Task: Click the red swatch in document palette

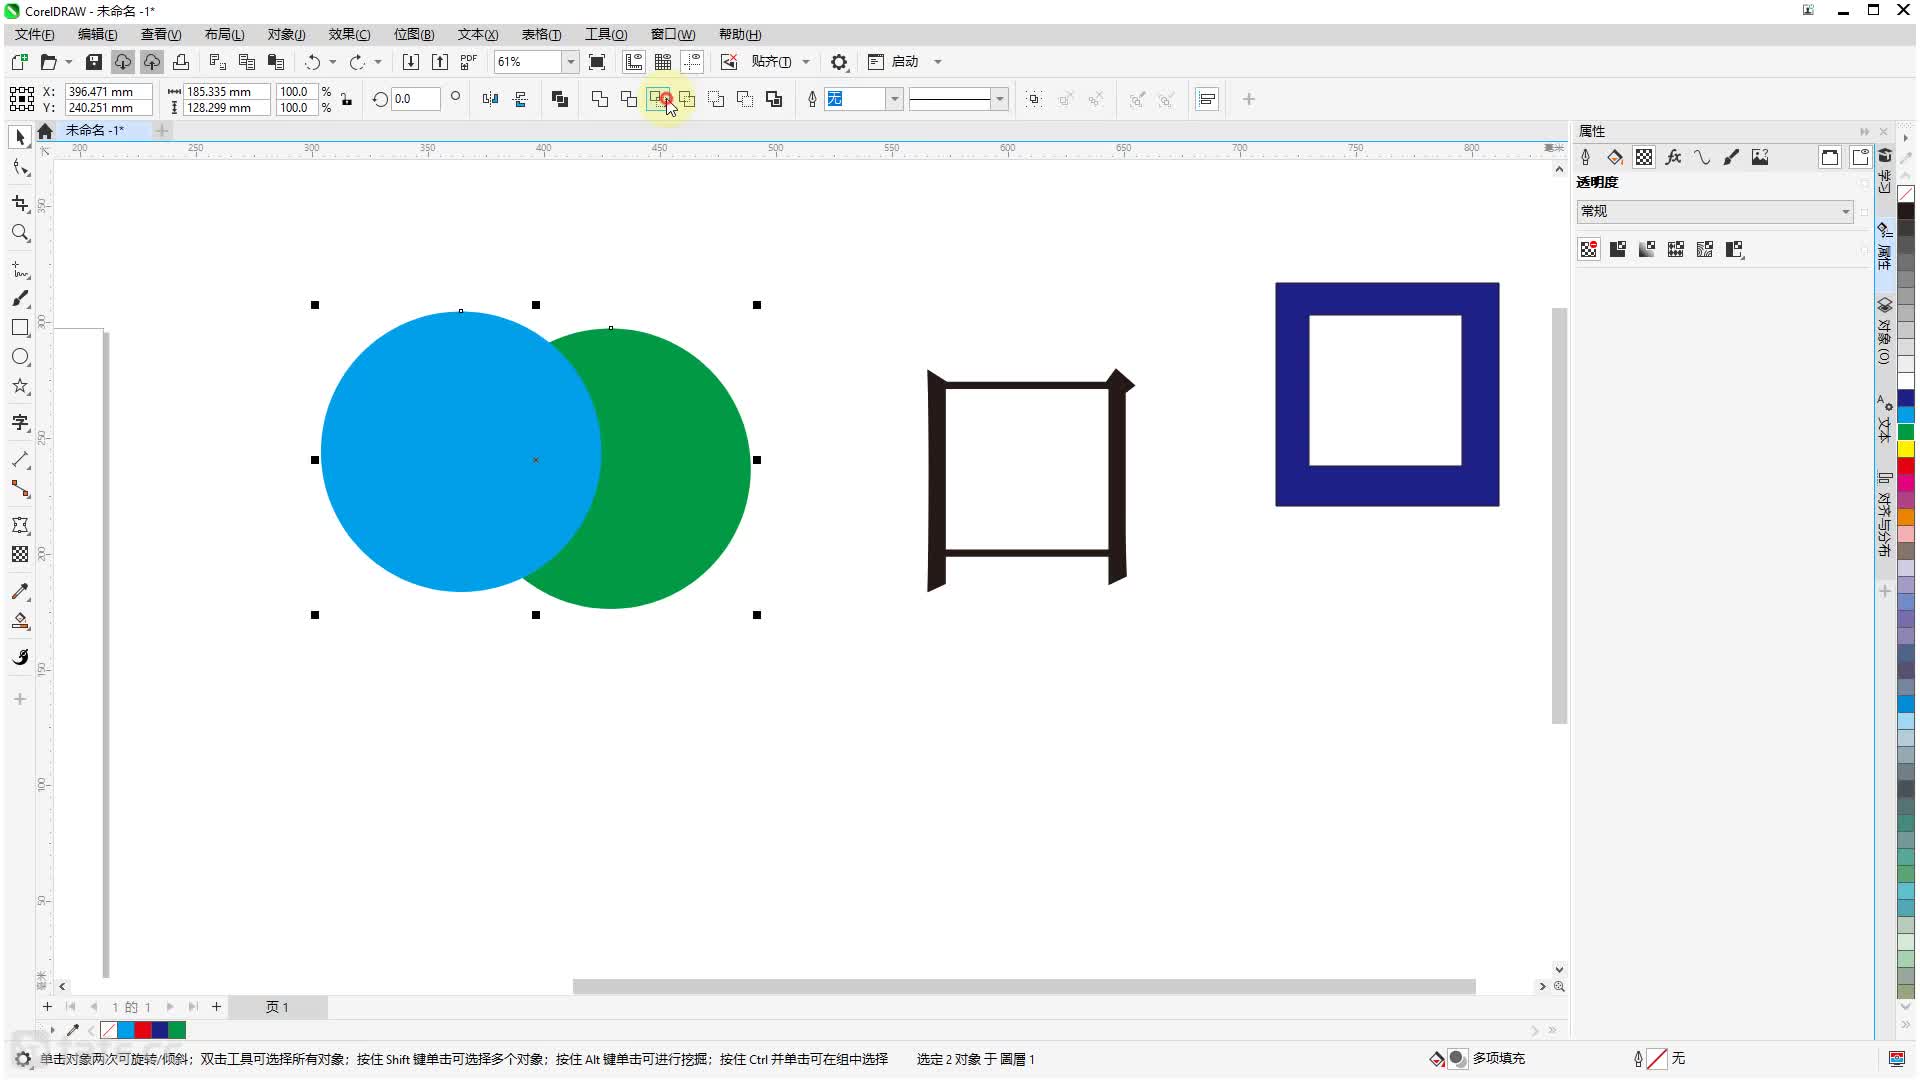Action: click(143, 1030)
